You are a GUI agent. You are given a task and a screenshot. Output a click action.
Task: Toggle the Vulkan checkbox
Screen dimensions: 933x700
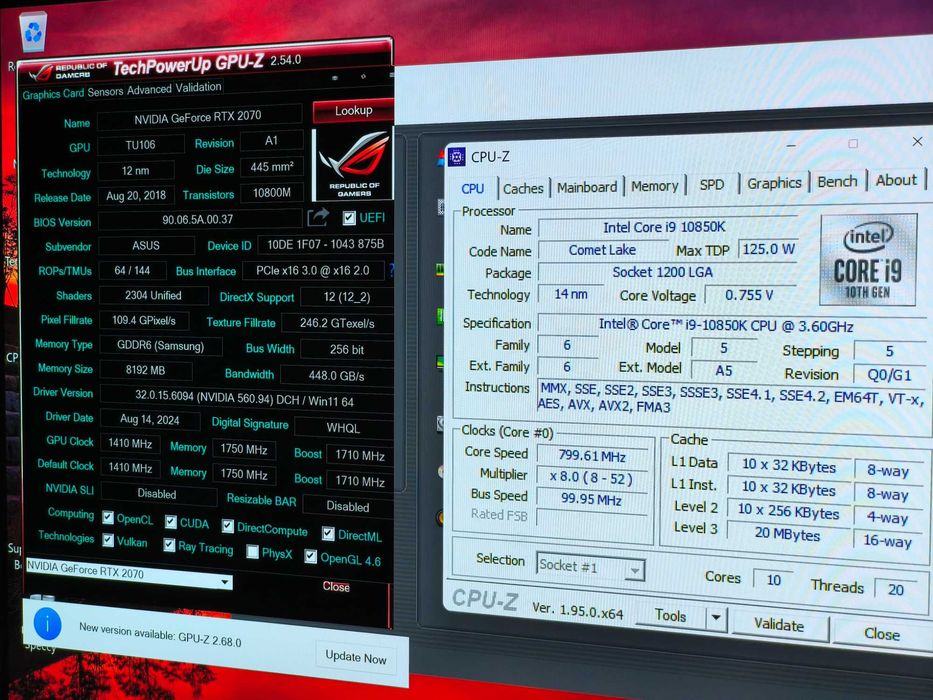coord(108,540)
